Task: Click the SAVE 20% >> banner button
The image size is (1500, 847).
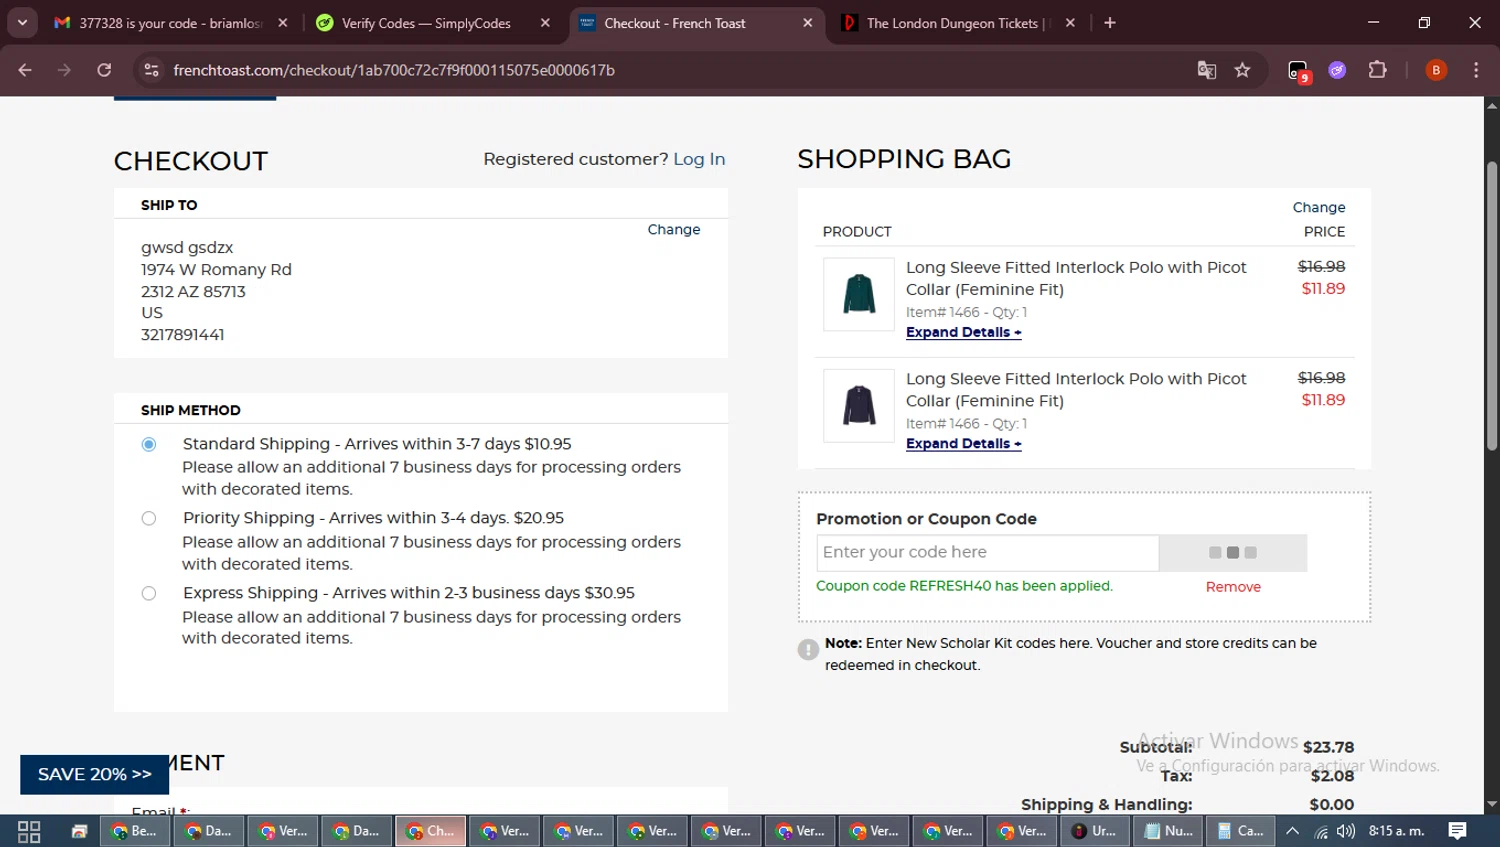Action: point(95,774)
